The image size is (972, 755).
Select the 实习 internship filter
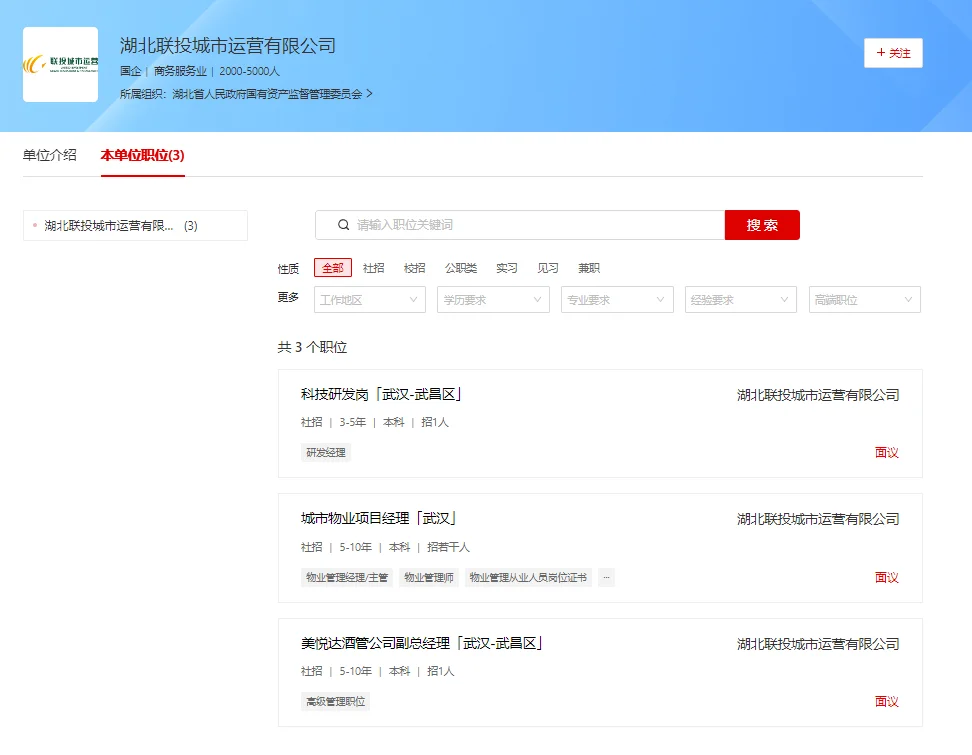point(508,268)
